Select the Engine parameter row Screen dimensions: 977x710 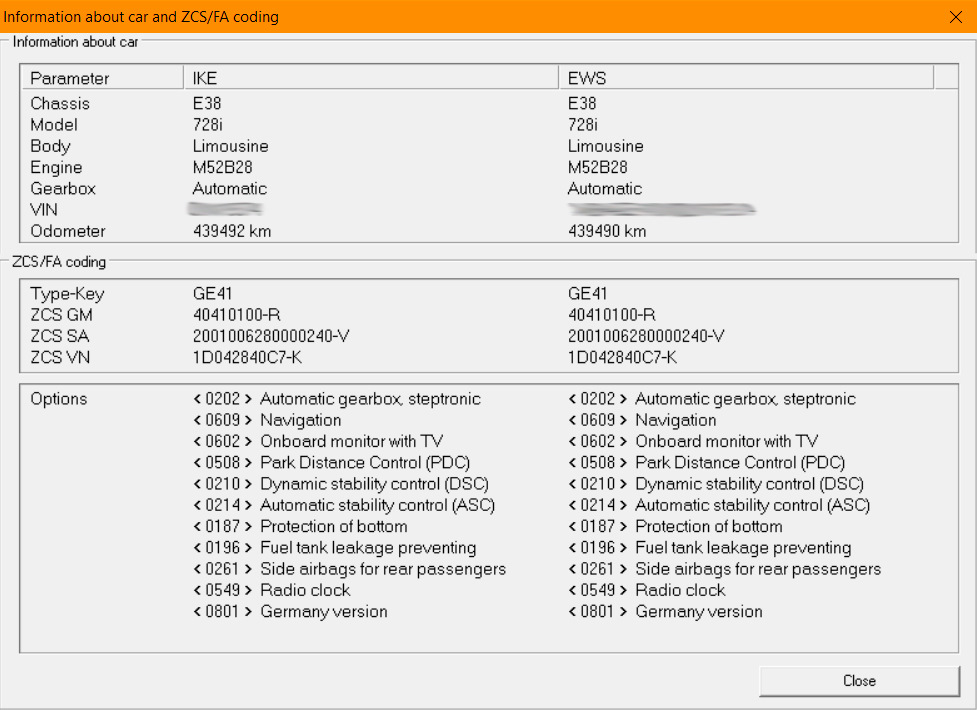click(56, 168)
